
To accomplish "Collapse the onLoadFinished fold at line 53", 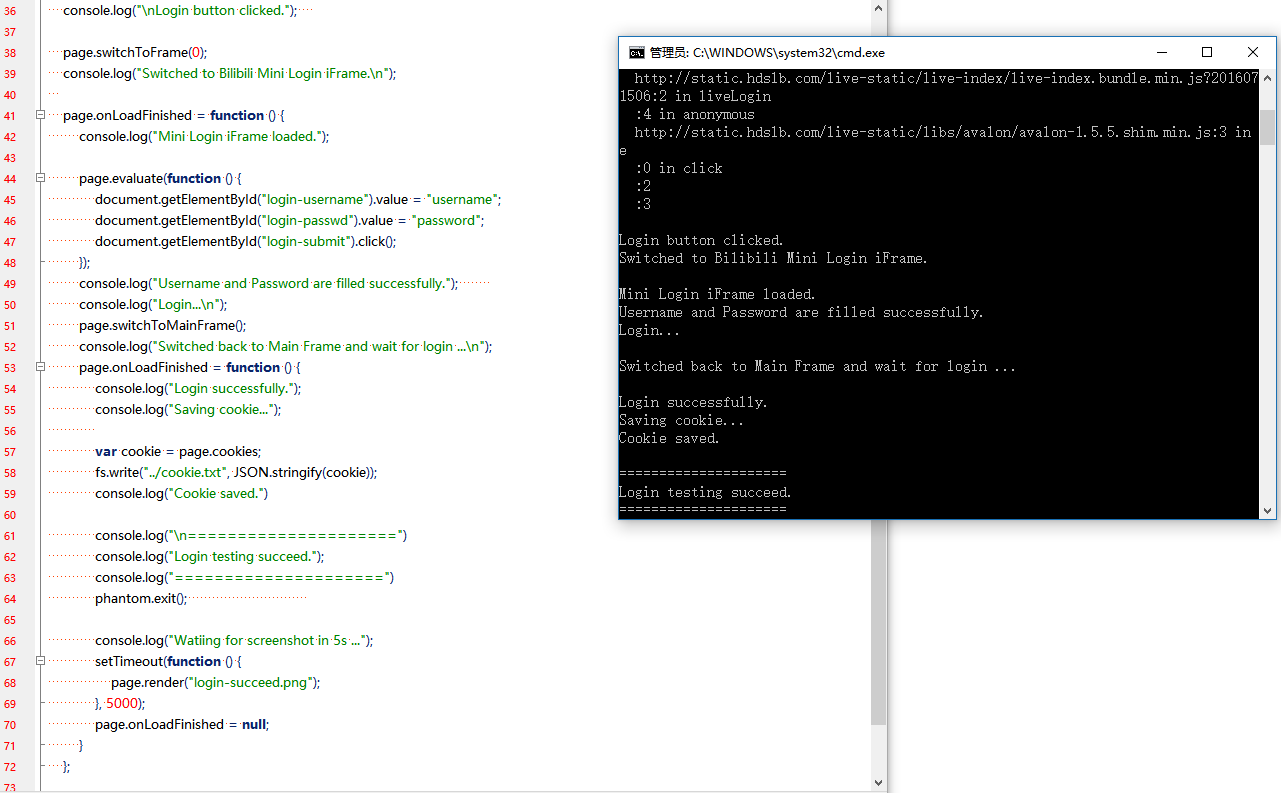I will (41, 367).
